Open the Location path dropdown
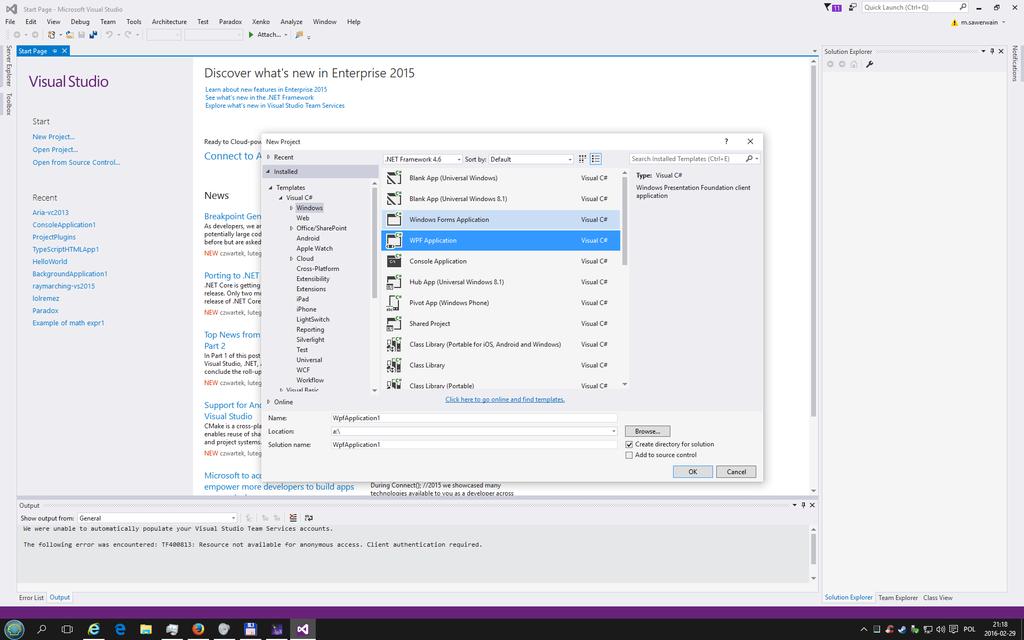The image size is (1024, 640). (x=613, y=431)
